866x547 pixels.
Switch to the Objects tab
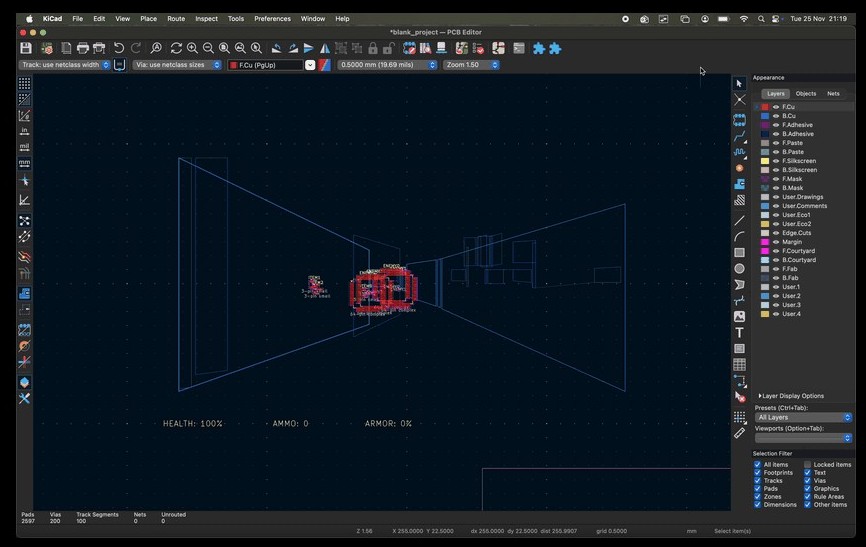click(806, 93)
